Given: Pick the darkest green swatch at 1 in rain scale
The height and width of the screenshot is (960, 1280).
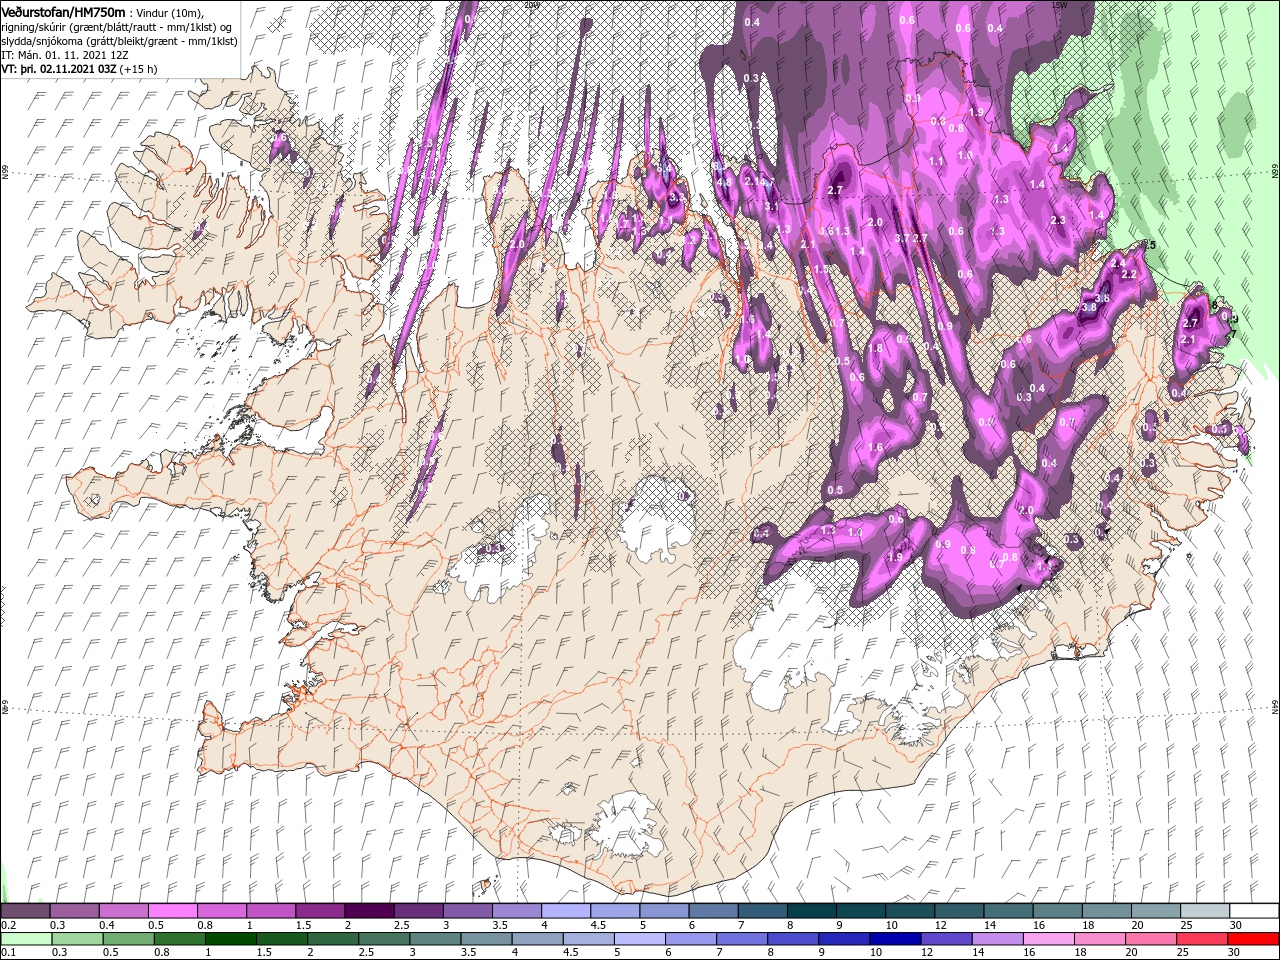Looking at the screenshot, I should pyautogui.click(x=230, y=939).
